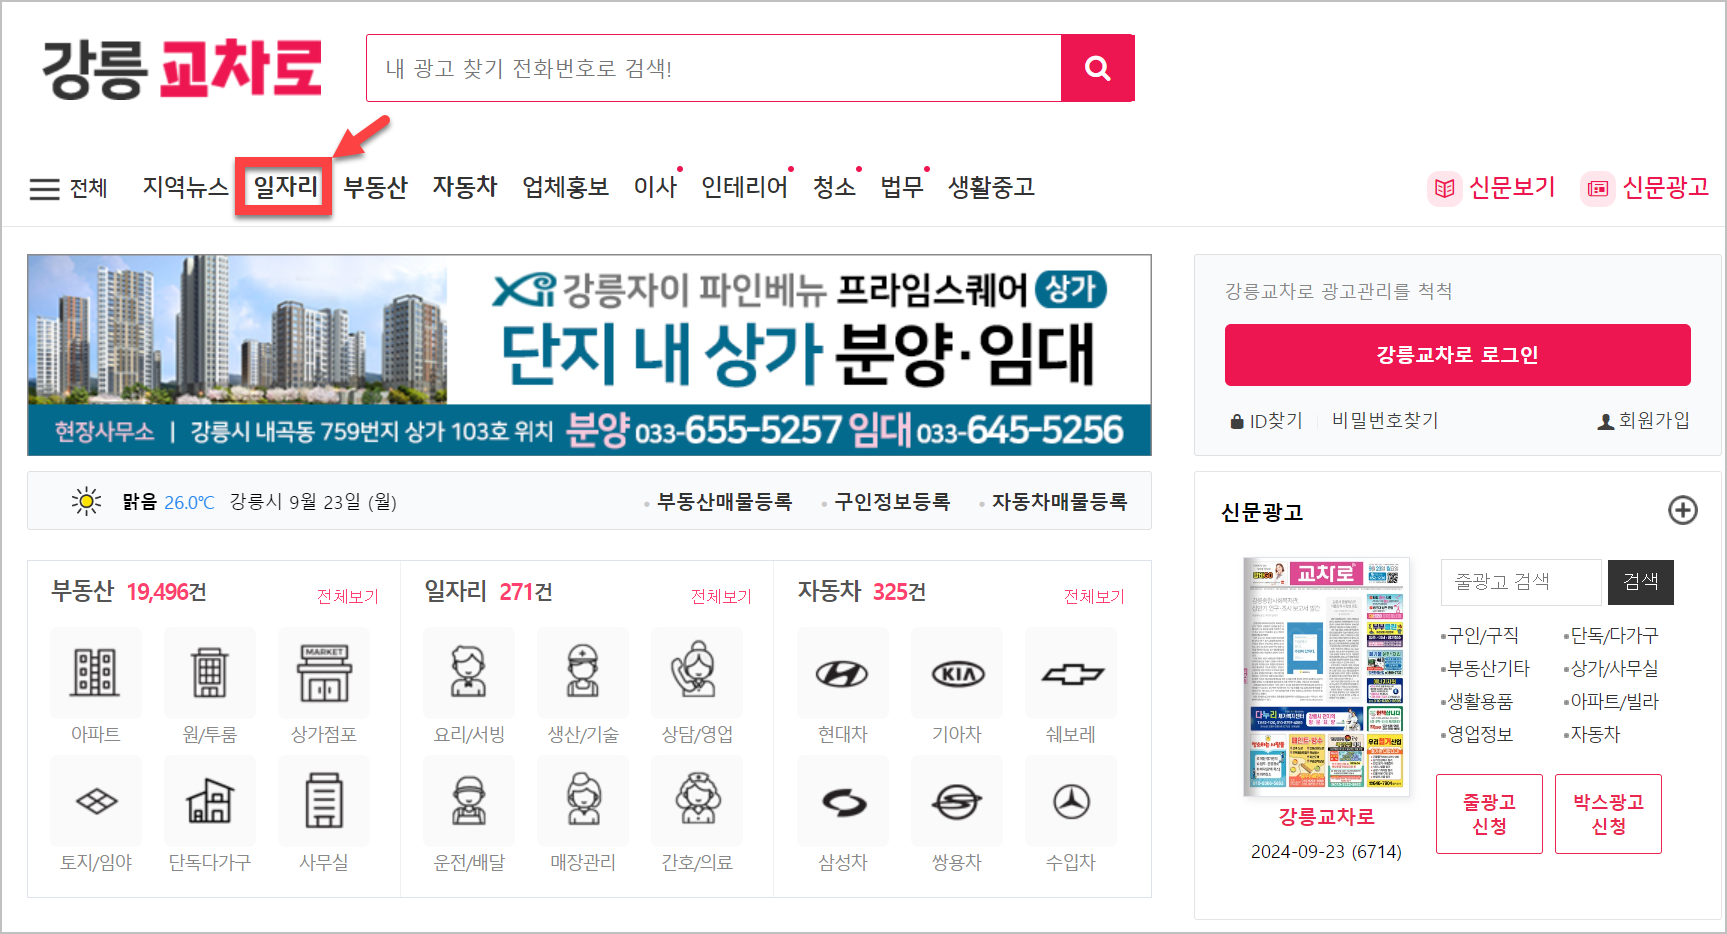Click the 검색 button for 줄광고

(1640, 582)
